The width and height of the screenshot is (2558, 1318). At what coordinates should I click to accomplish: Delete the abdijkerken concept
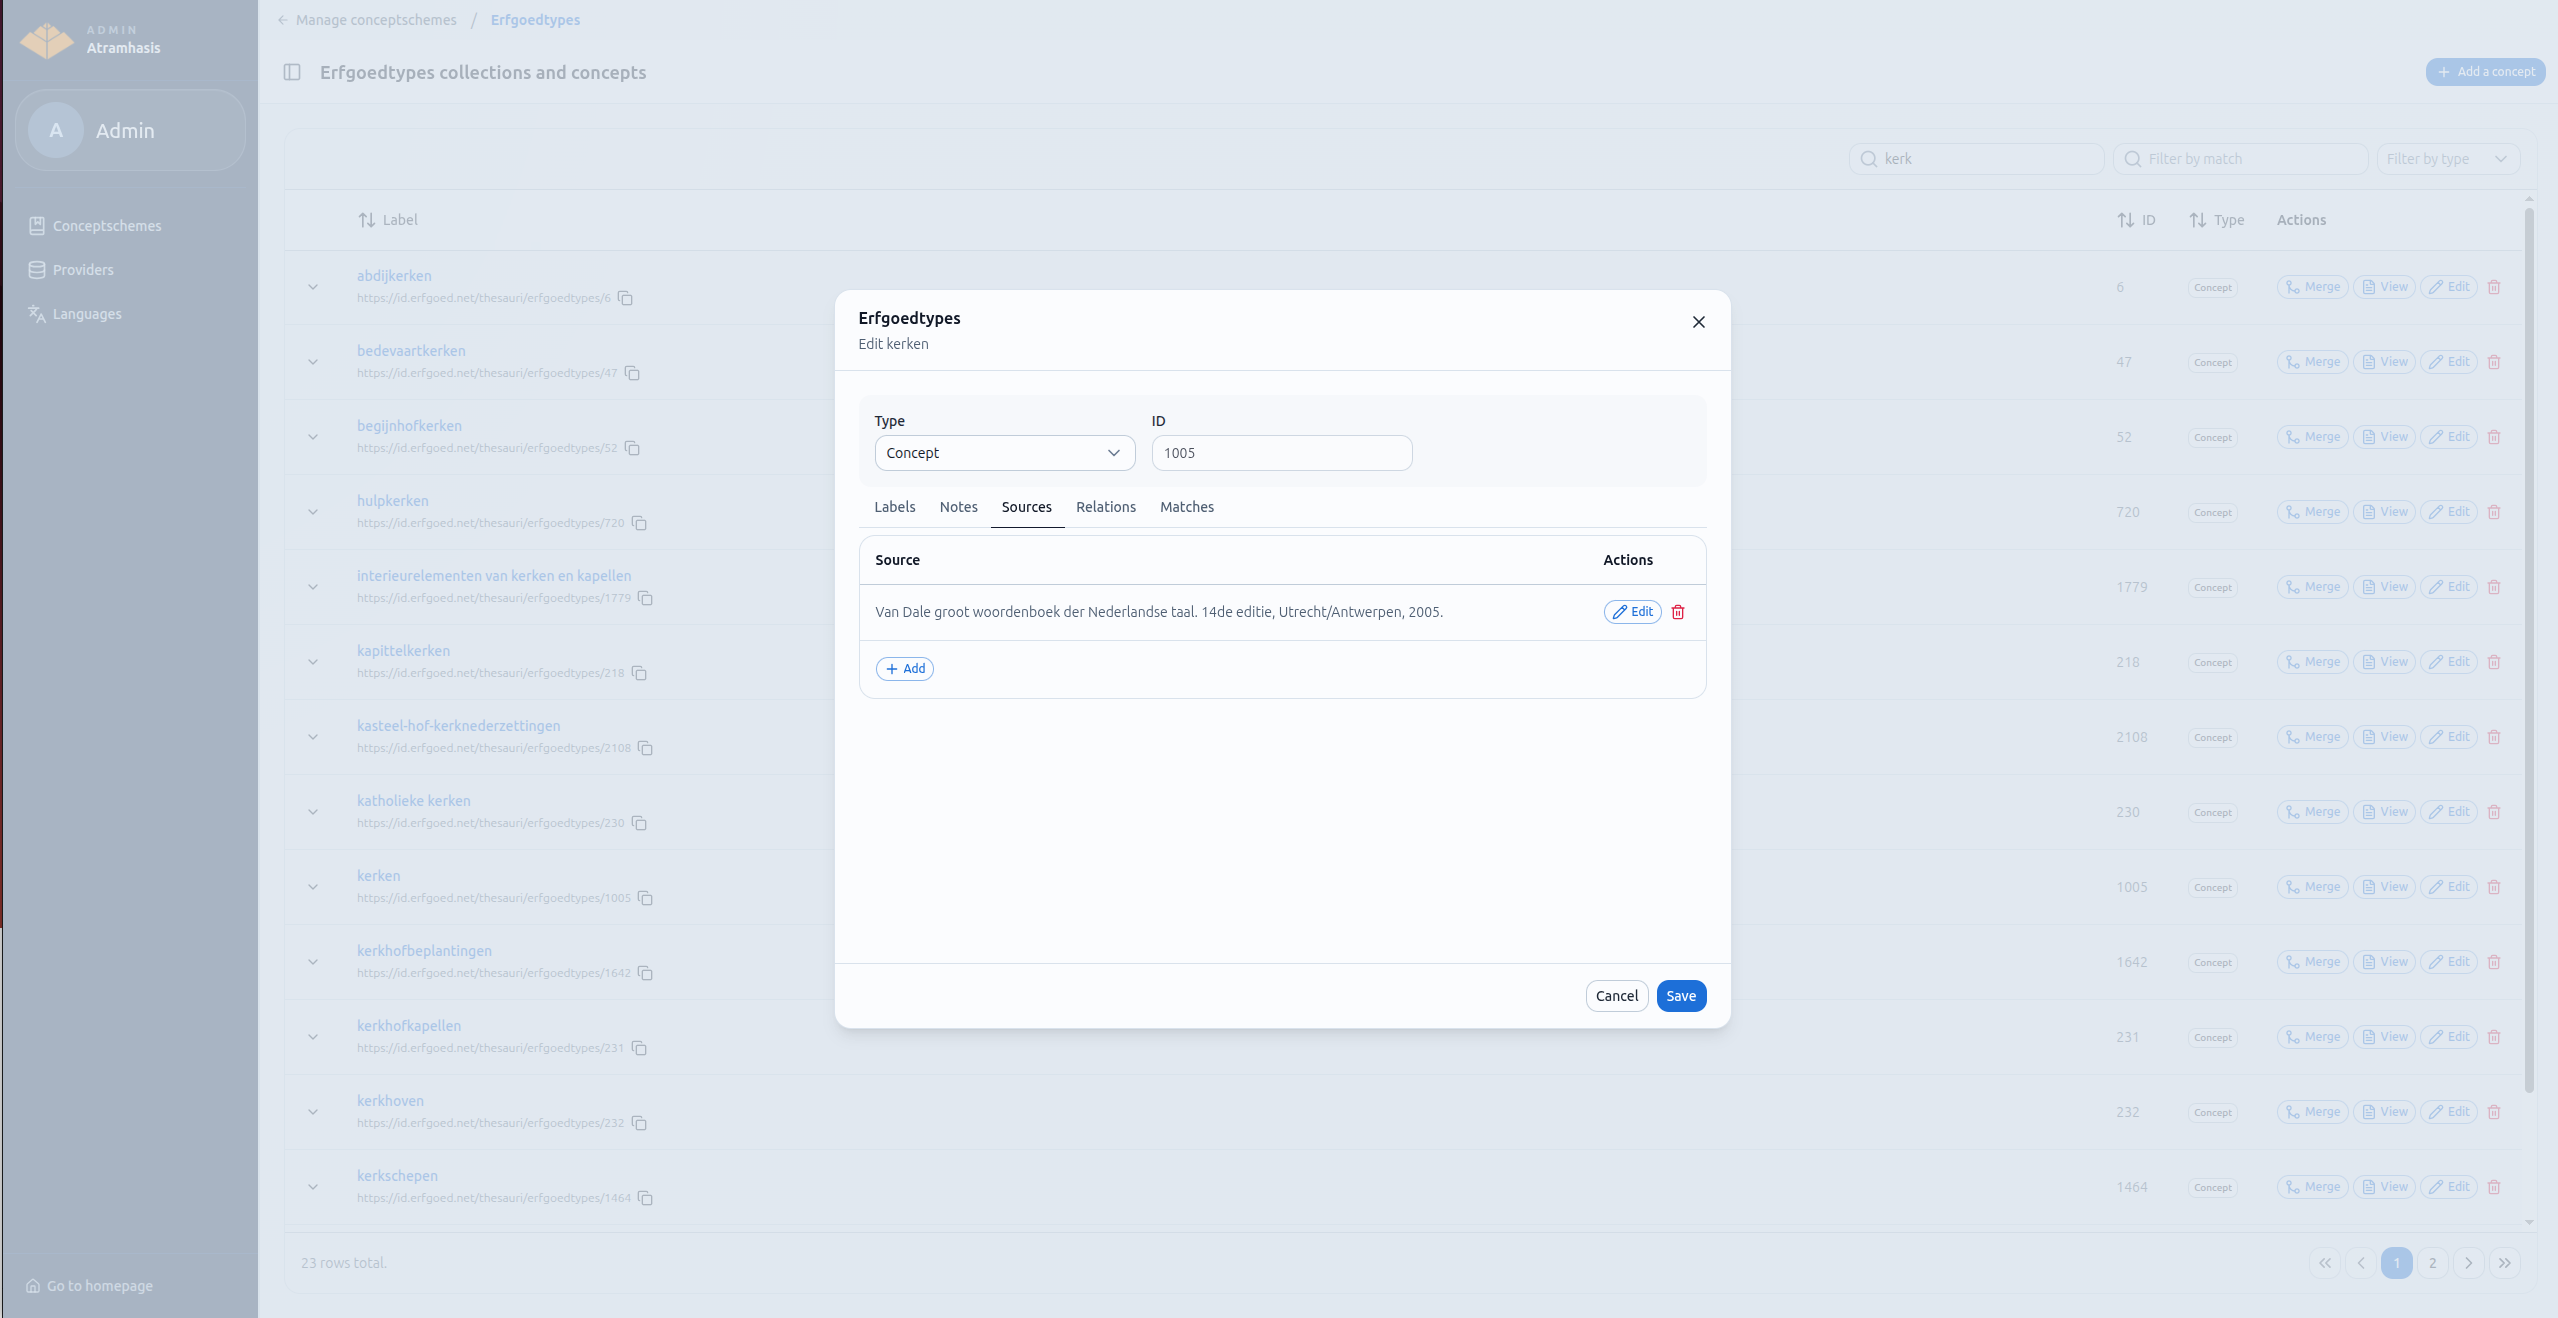2494,287
